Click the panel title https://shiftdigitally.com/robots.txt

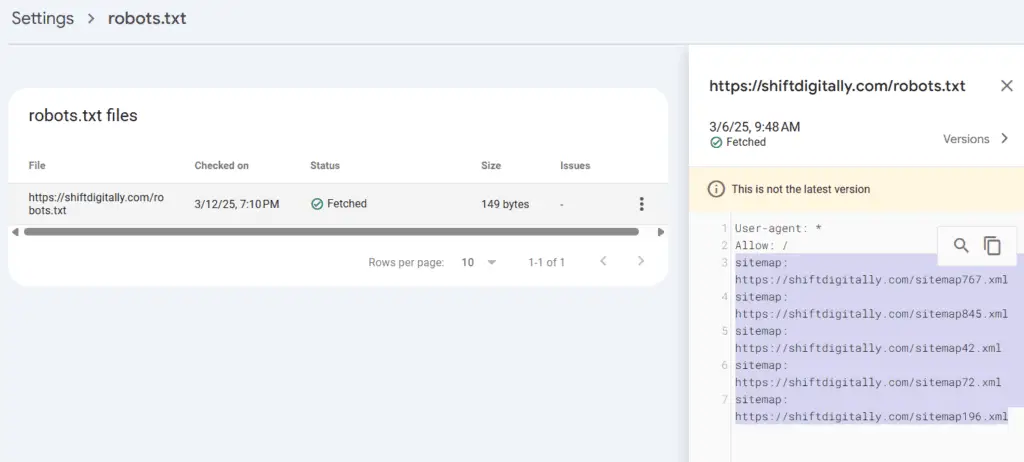[x=837, y=86]
